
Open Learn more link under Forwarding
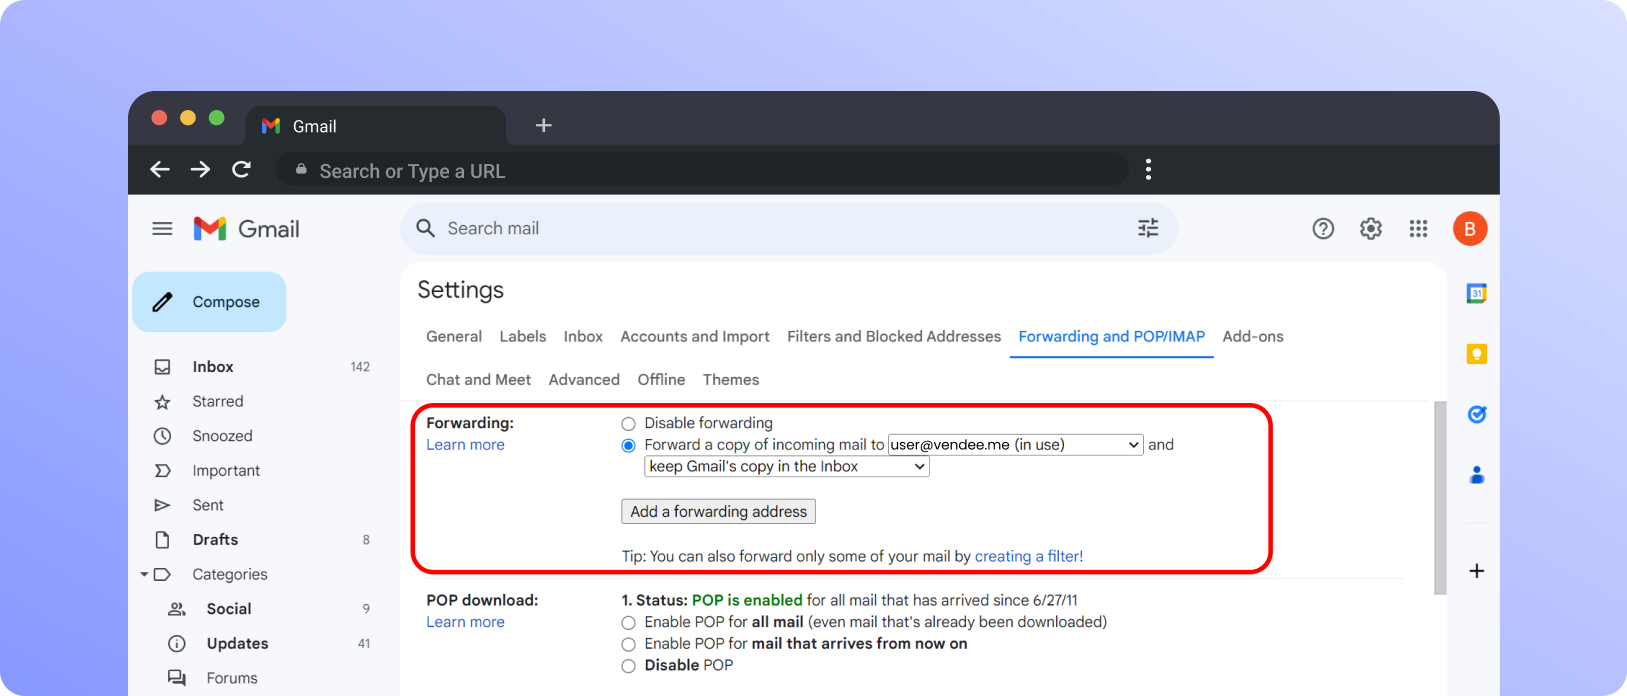click(x=465, y=445)
